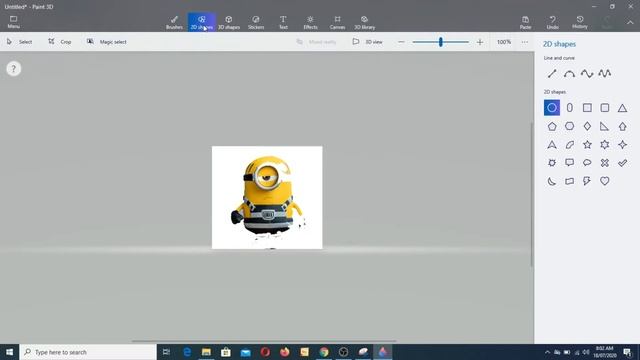Open Firefox from the taskbar
This screenshot has width=640, height=360.
point(284,352)
